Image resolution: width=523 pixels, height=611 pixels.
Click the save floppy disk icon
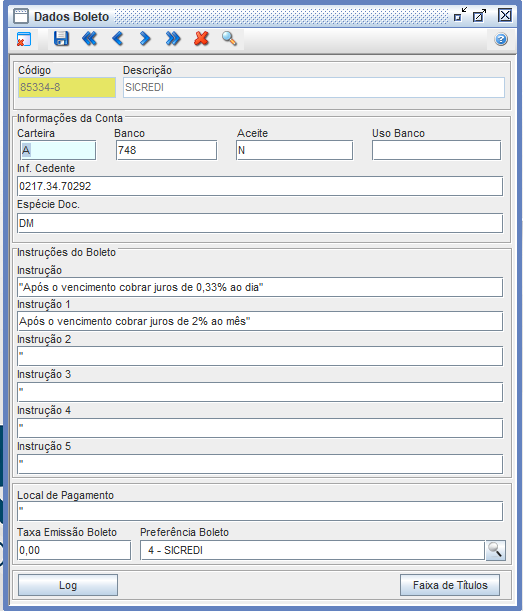tap(61, 39)
